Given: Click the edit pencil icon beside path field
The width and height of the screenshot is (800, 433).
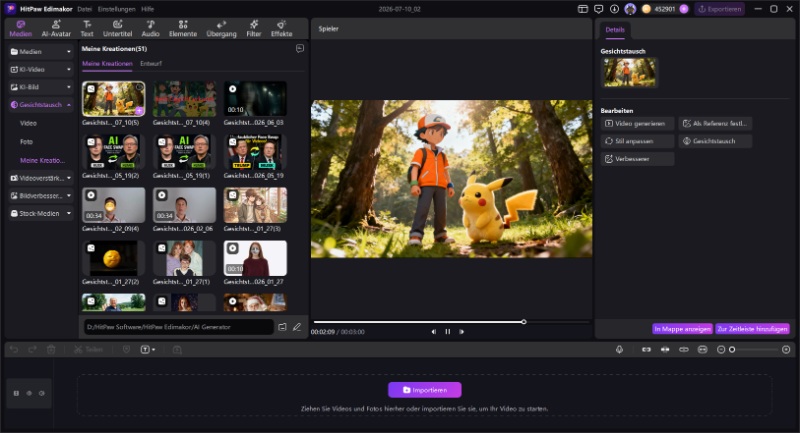Looking at the screenshot, I should pos(297,327).
